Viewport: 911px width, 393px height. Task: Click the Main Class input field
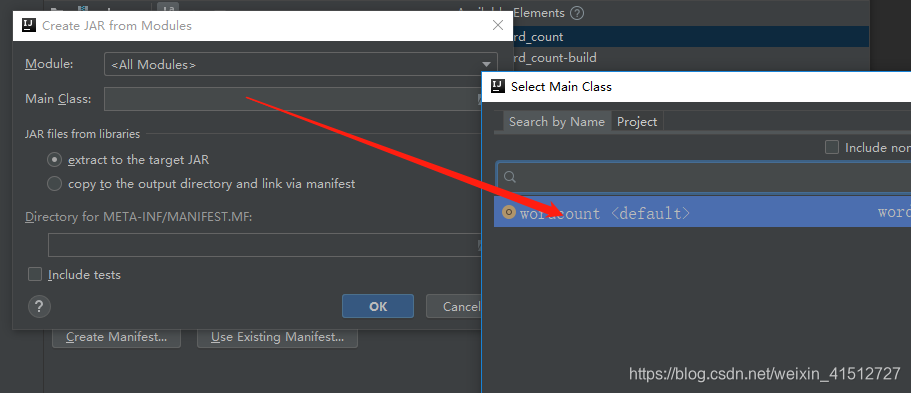[x=293, y=99]
